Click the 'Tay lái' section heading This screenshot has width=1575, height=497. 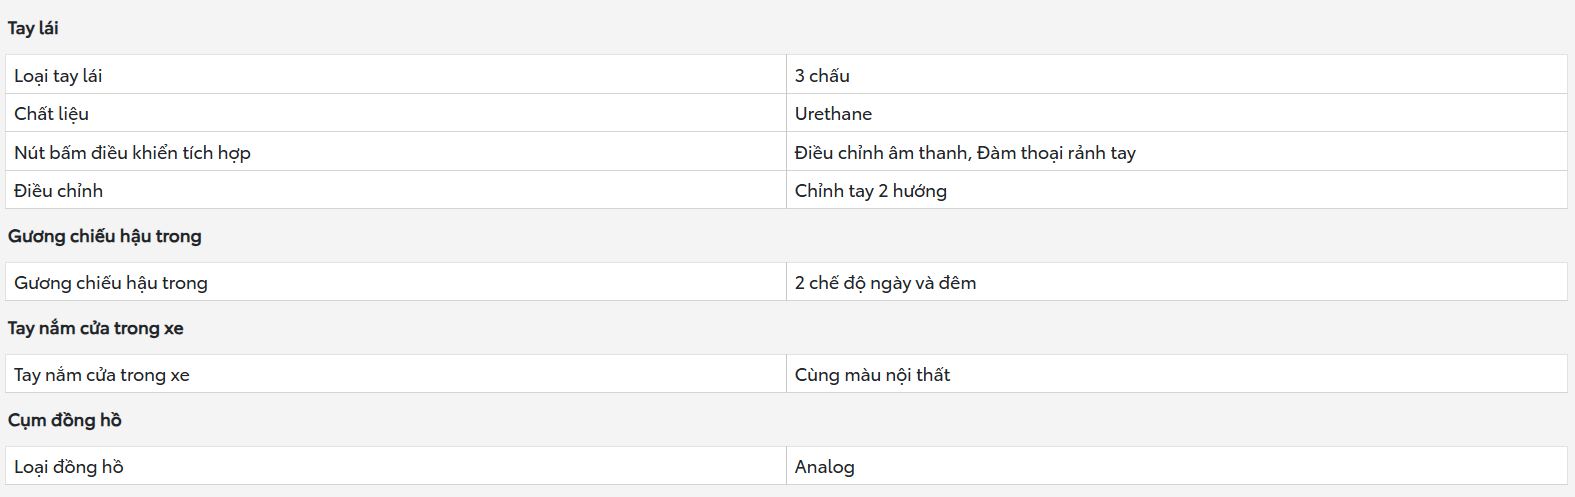click(x=33, y=28)
